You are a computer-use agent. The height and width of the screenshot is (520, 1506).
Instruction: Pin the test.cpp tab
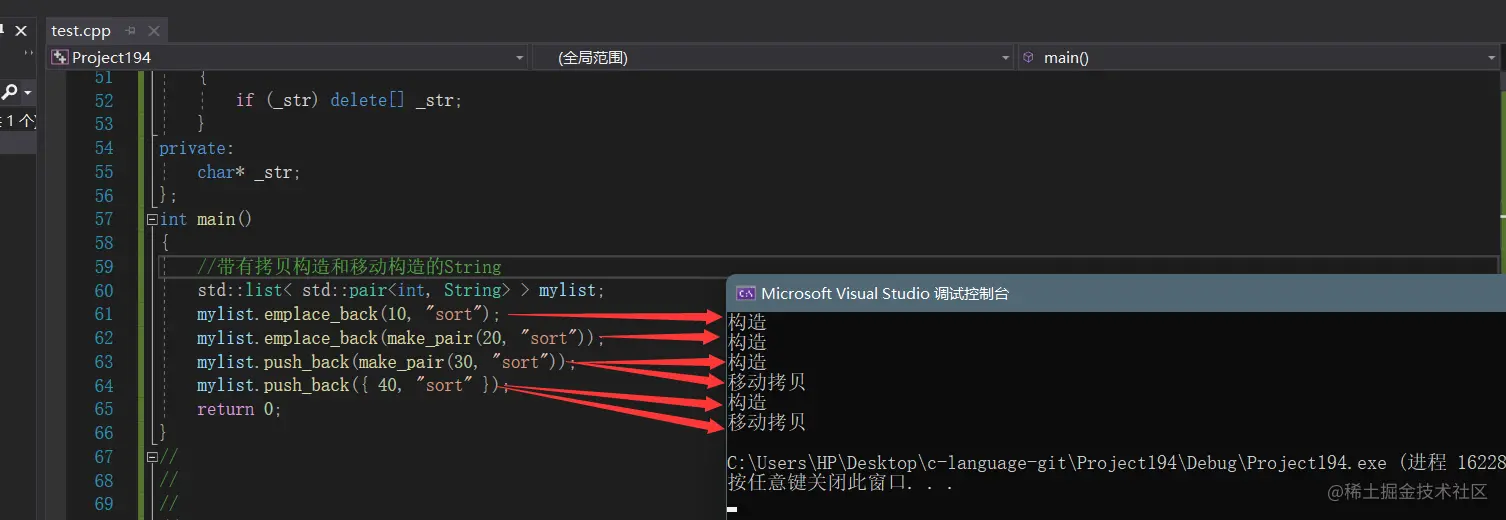pos(130,31)
